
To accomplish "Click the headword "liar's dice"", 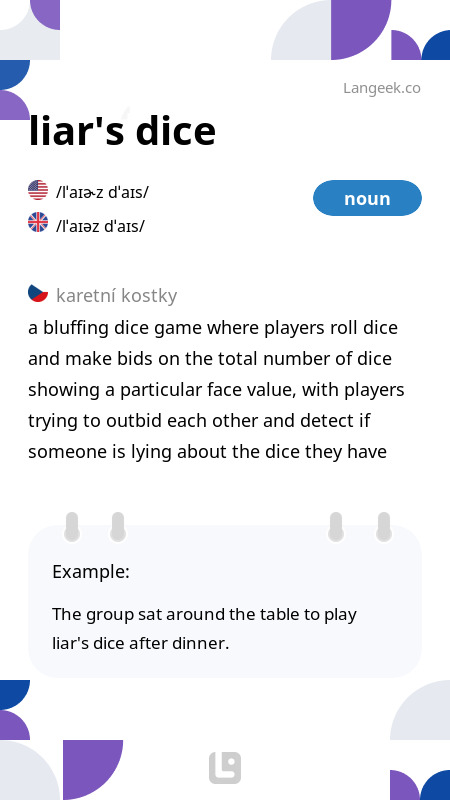I will click(x=122, y=131).
